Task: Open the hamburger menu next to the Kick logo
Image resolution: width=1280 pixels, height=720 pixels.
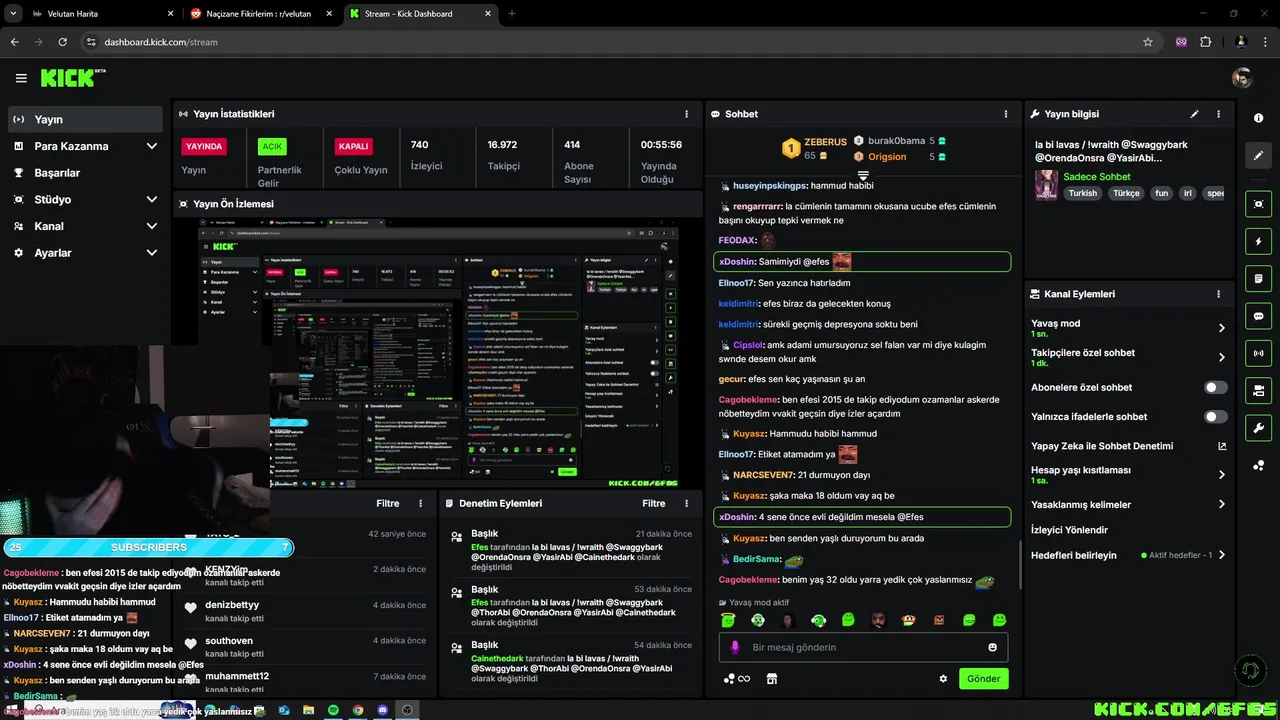Action: pyautogui.click(x=21, y=78)
